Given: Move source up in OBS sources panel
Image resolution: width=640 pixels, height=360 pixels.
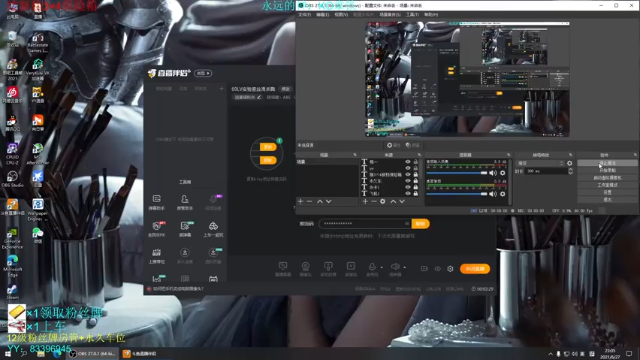Looking at the screenshot, I should 393,201.
